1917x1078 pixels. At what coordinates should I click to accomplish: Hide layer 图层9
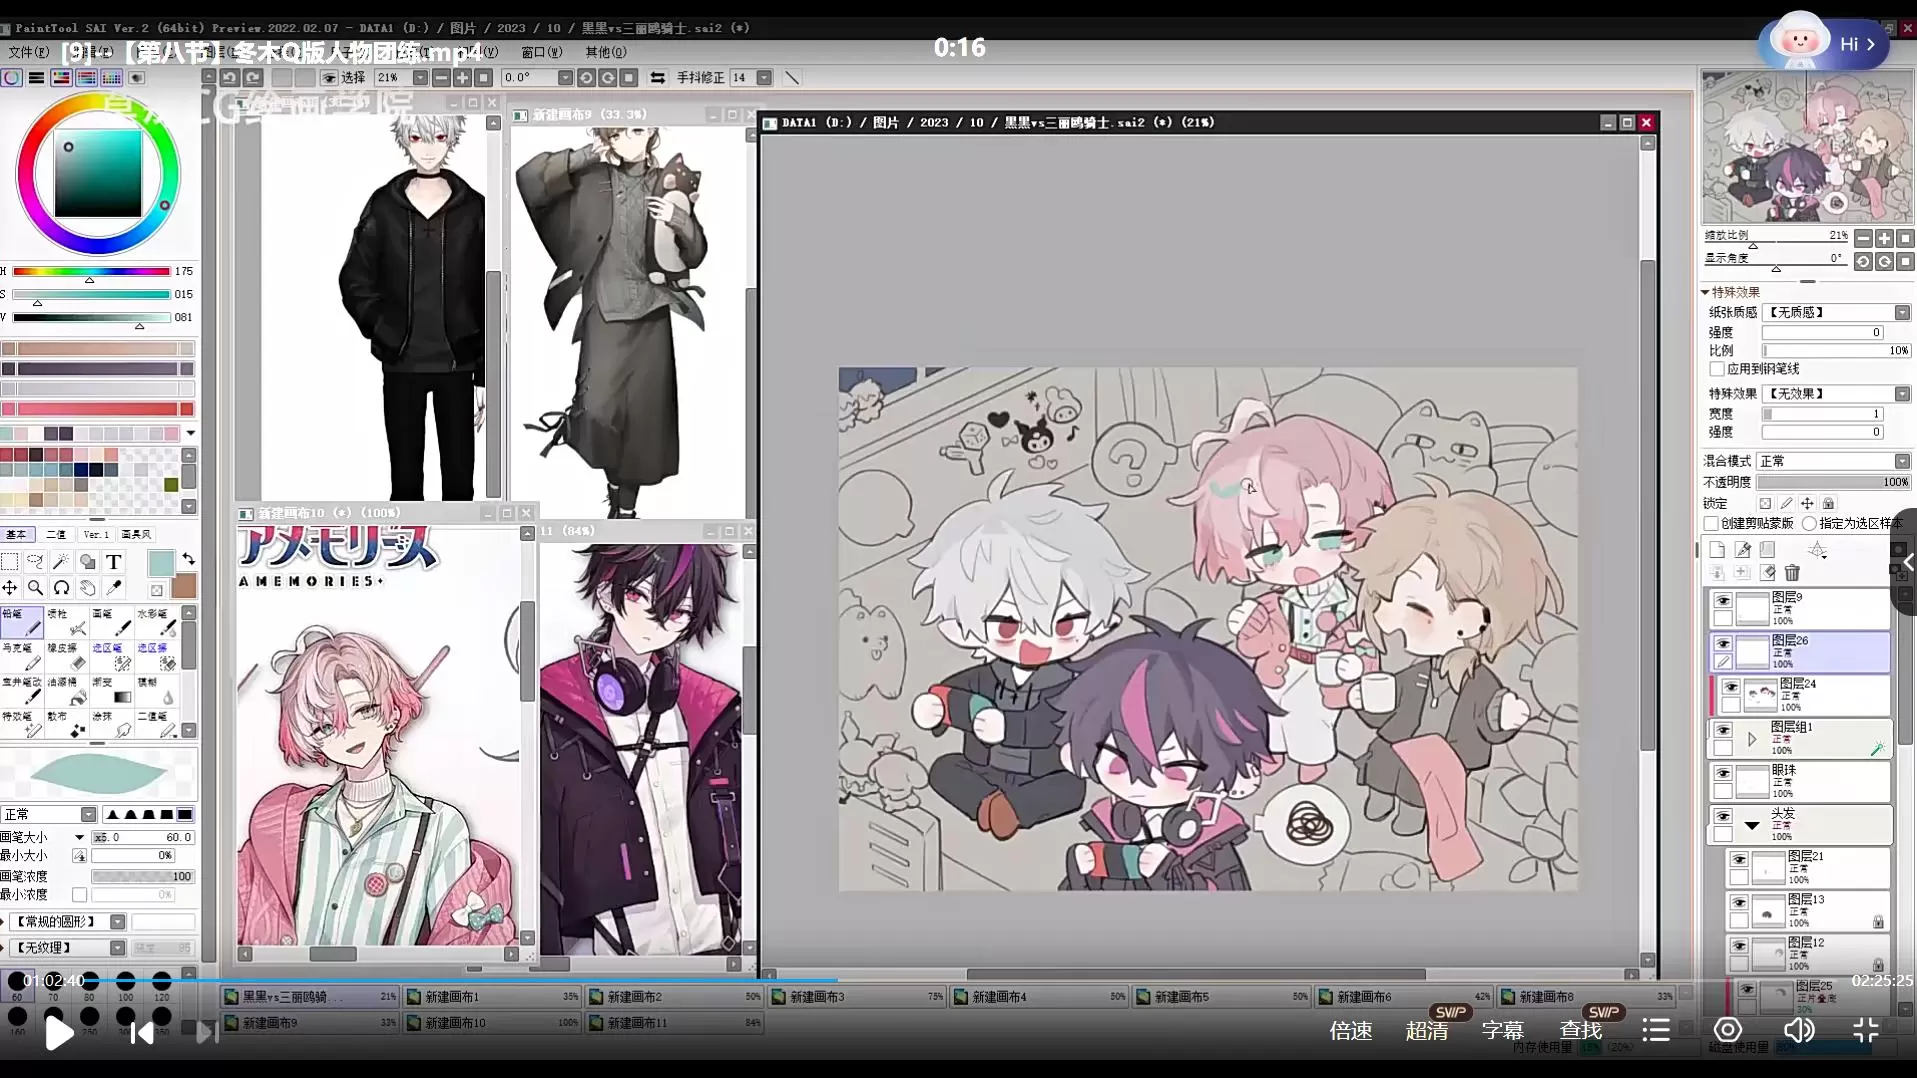[x=1723, y=600]
